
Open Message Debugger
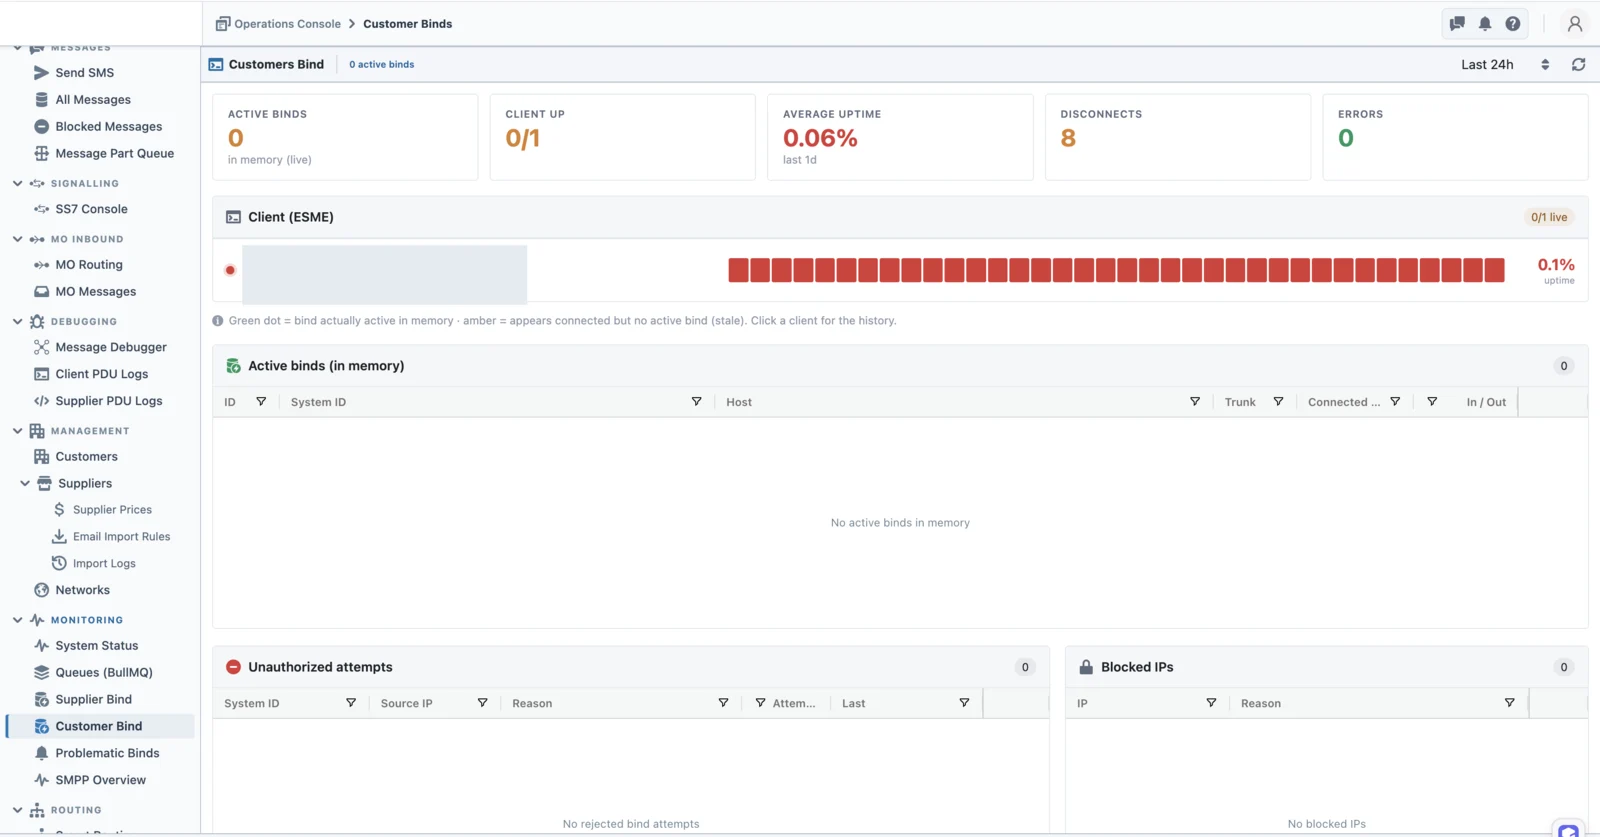[x=111, y=347]
